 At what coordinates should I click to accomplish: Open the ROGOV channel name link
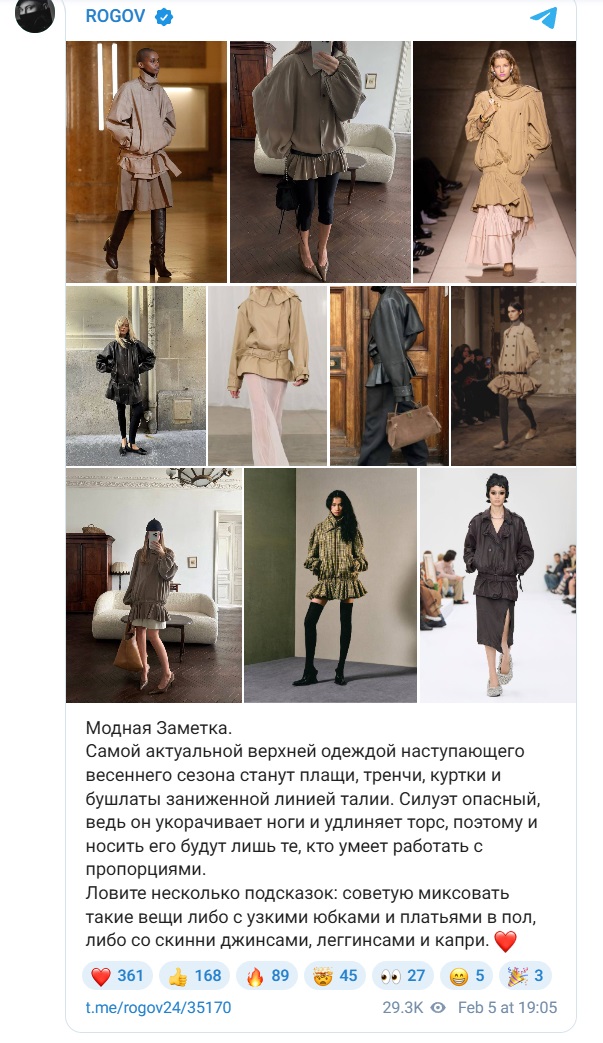tap(115, 17)
